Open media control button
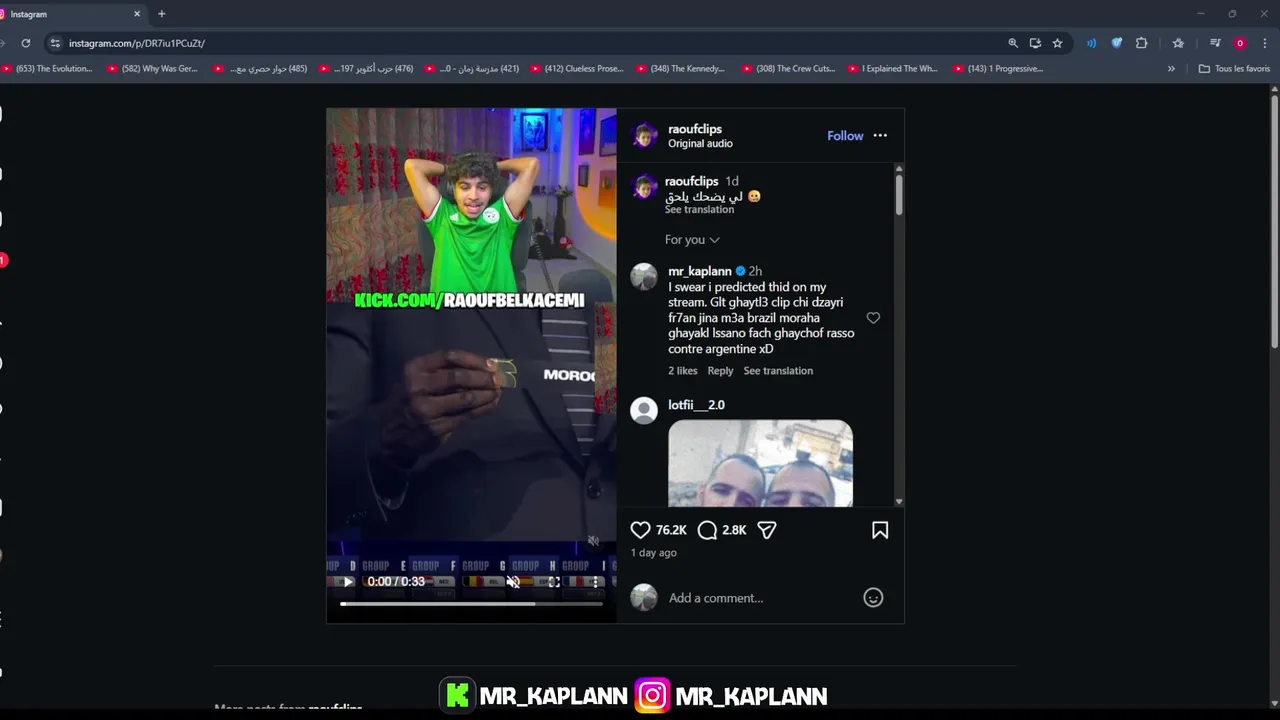Screen dimensions: 1280x720 1215,43
